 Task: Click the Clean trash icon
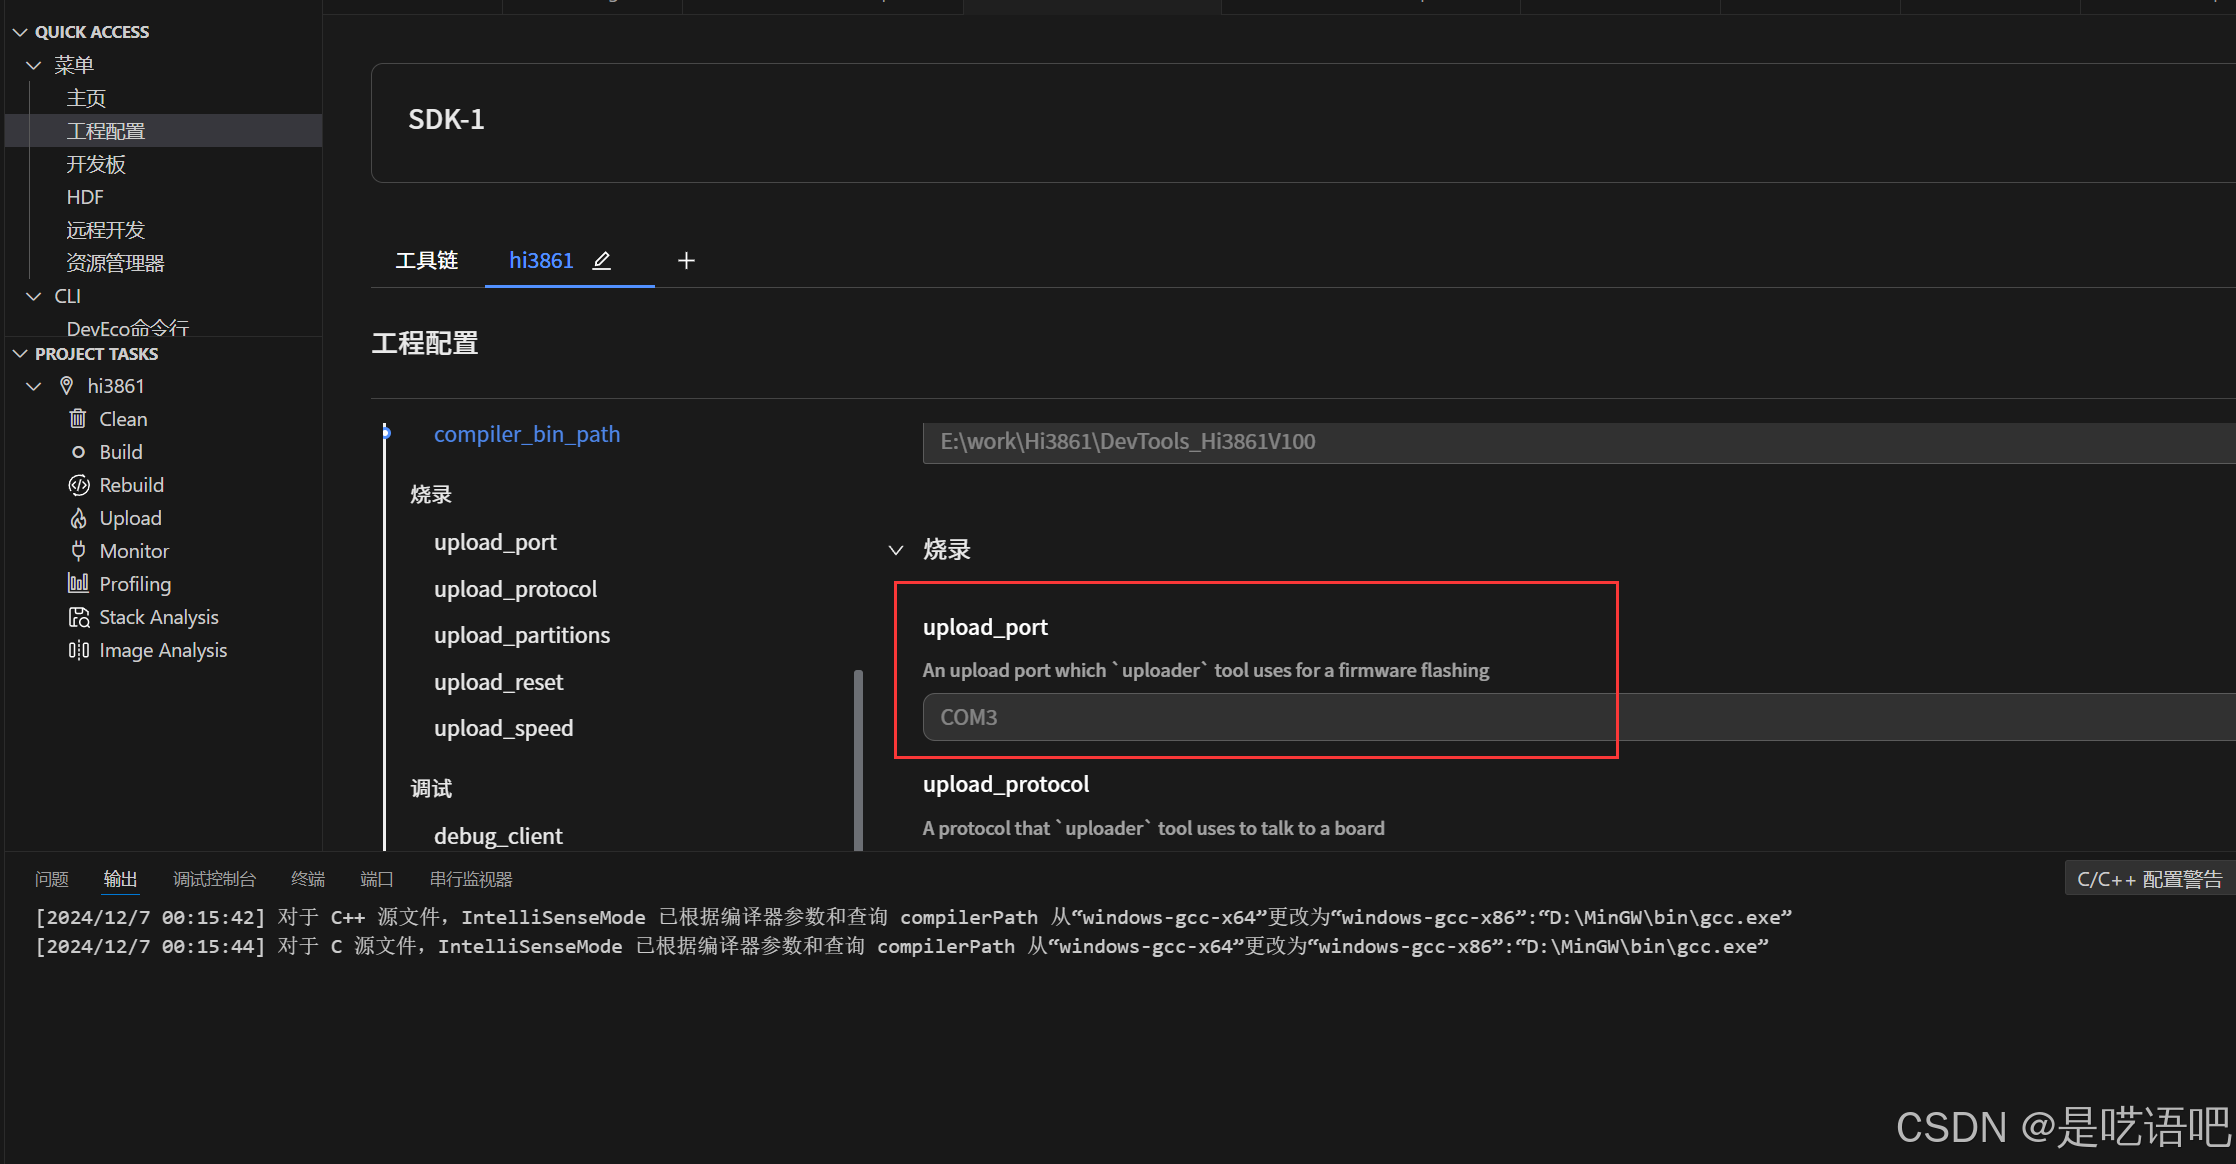(78, 419)
